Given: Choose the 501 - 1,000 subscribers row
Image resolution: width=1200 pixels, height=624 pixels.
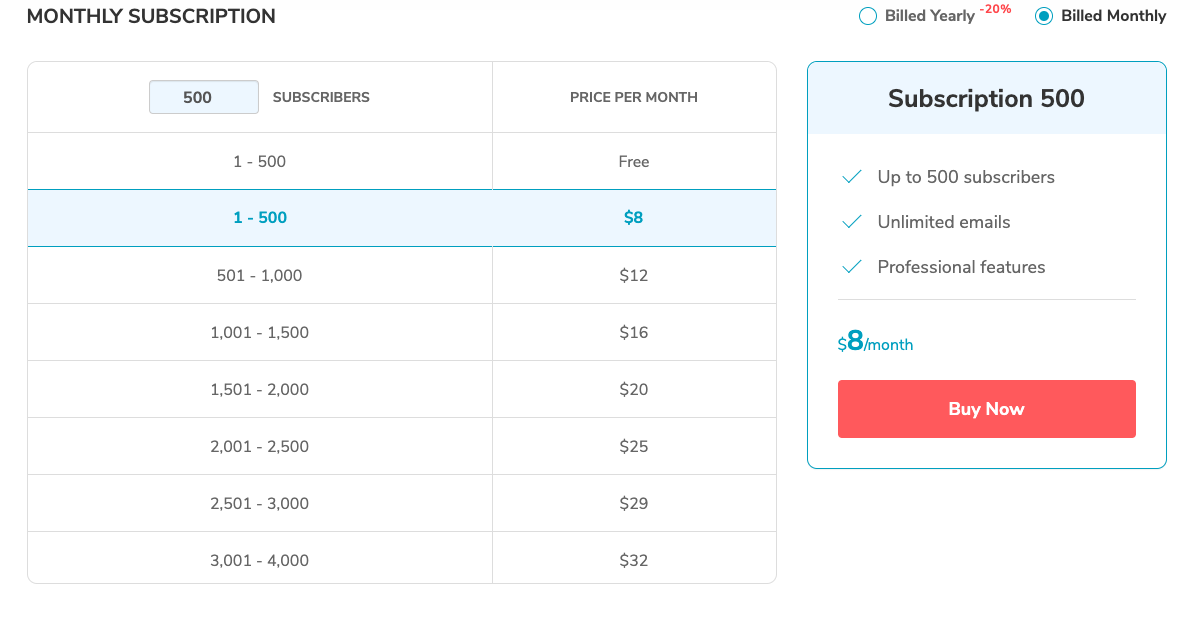Looking at the screenshot, I should click(260, 275).
